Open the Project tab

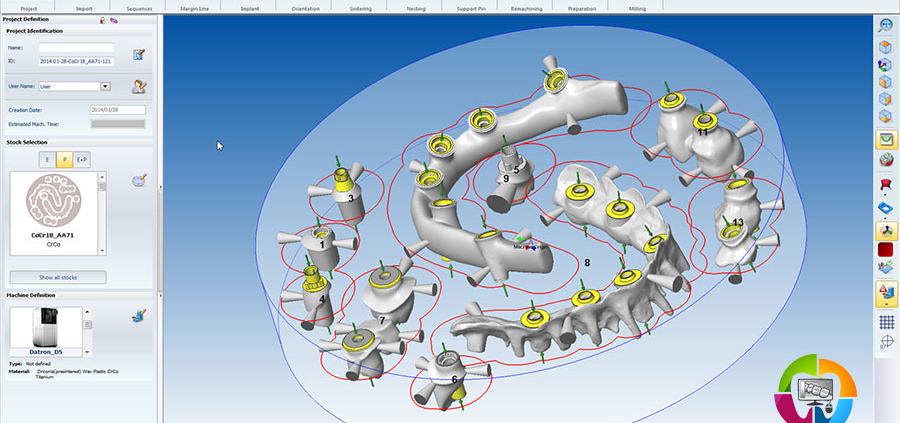click(x=28, y=7)
